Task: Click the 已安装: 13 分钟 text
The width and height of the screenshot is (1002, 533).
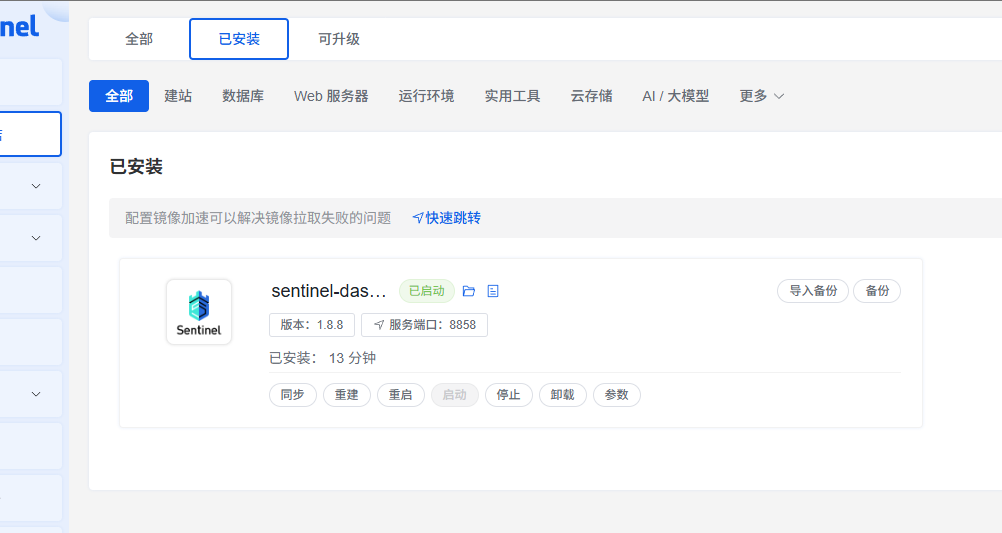Action: (323, 358)
